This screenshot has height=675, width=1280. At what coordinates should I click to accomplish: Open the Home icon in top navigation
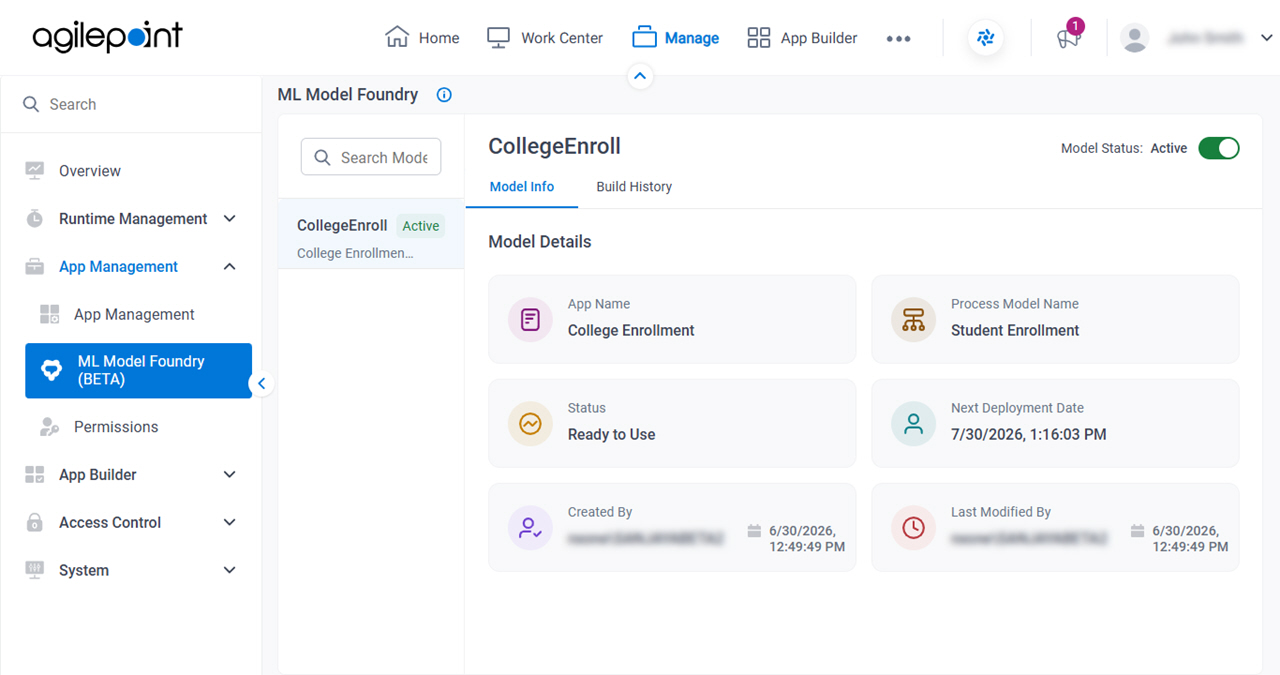397,37
